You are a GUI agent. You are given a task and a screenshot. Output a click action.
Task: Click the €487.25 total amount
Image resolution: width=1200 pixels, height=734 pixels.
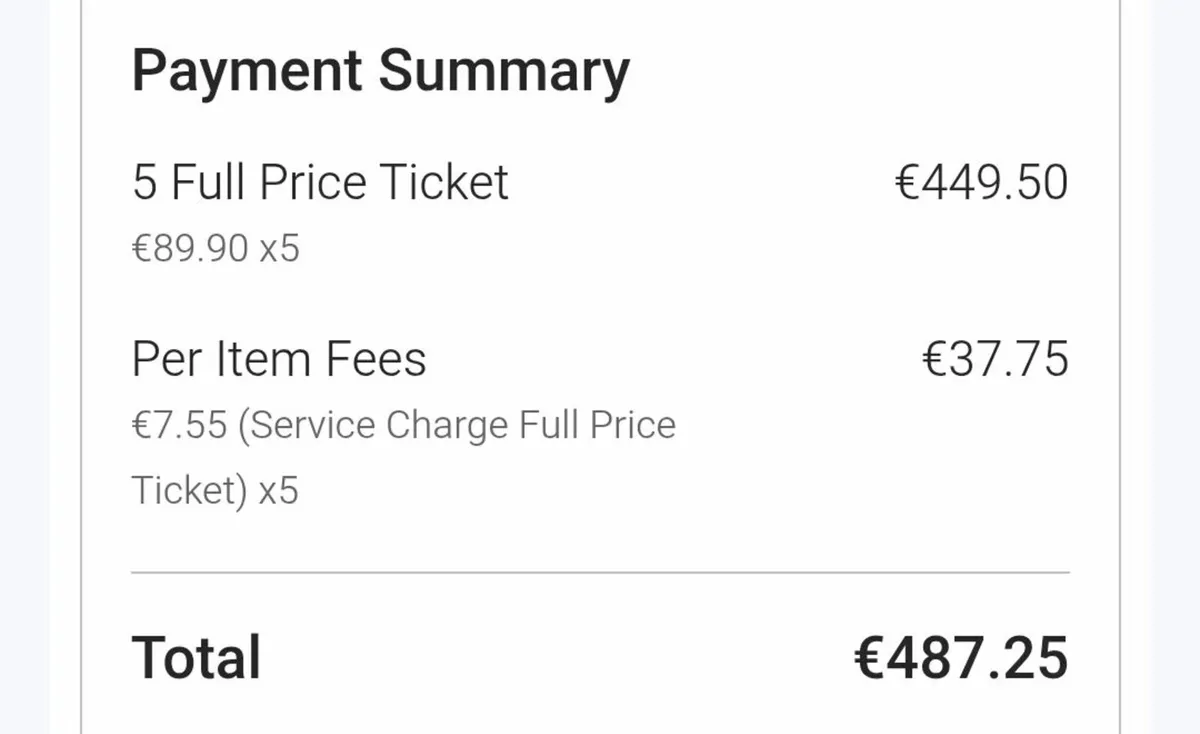[x=961, y=657]
